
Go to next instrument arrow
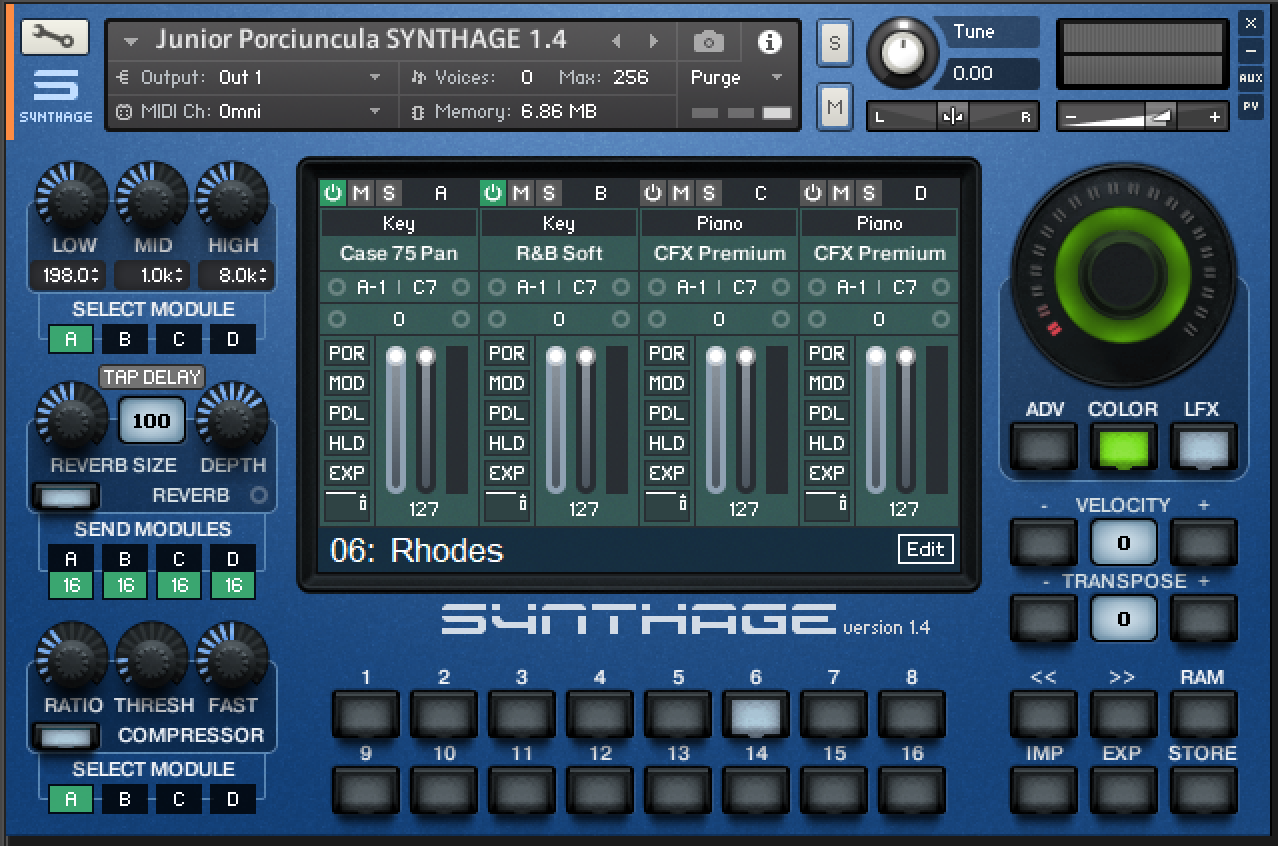click(654, 41)
